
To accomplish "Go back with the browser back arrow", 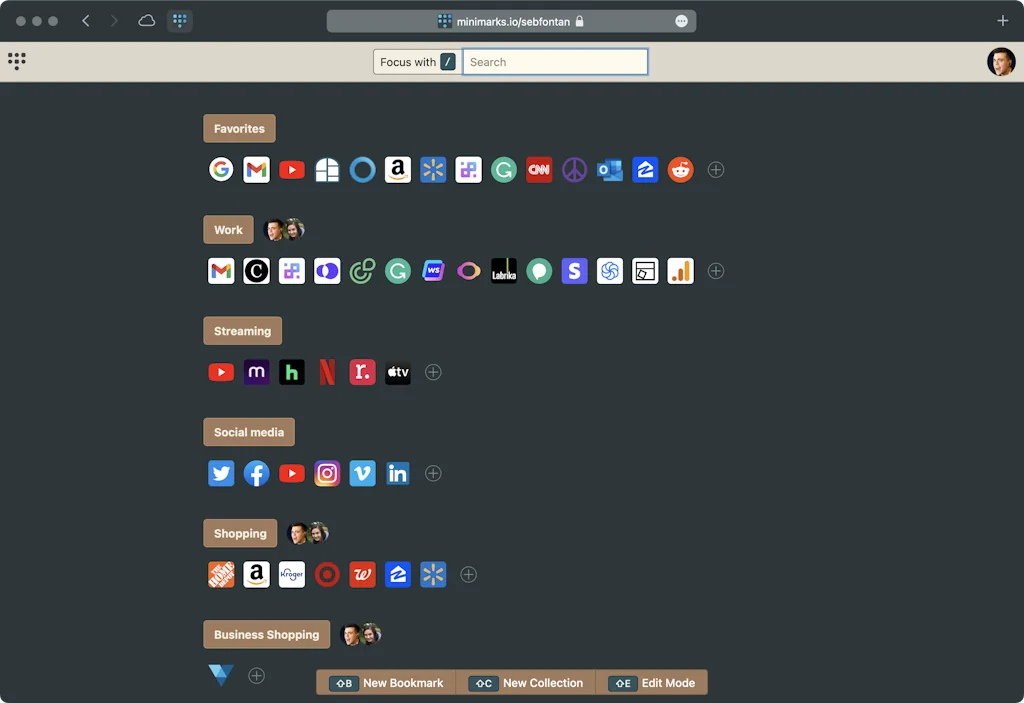I will click(x=86, y=21).
